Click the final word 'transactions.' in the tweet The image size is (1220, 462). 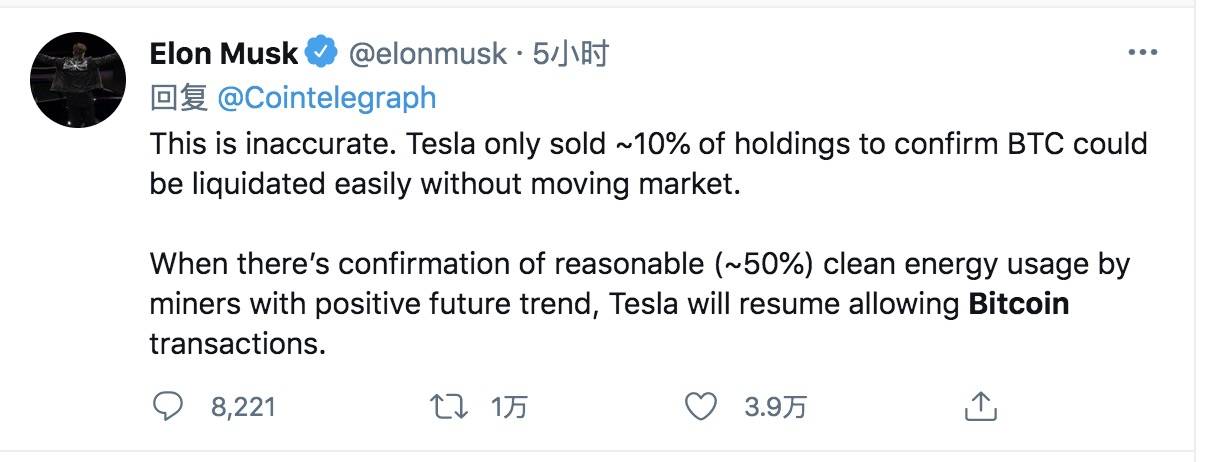tap(239, 343)
